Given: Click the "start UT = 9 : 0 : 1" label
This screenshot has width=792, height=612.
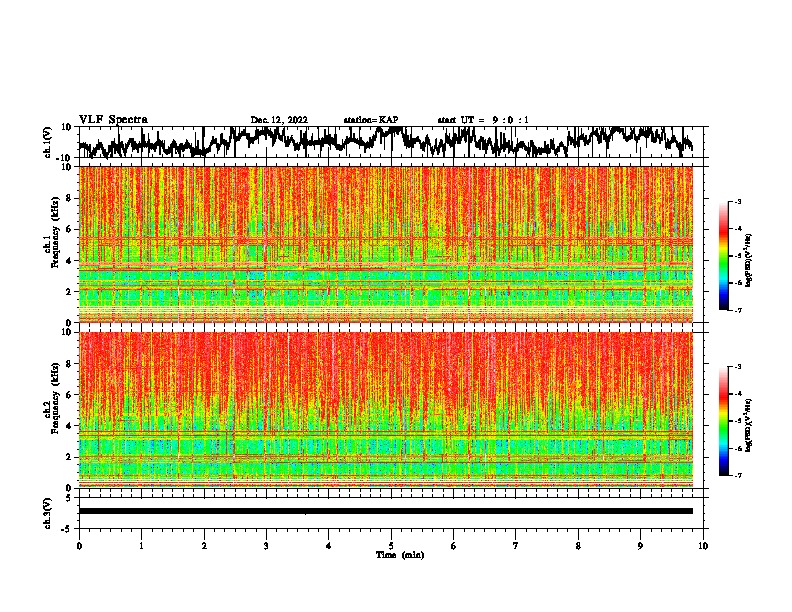Looking at the screenshot, I should coord(483,120).
